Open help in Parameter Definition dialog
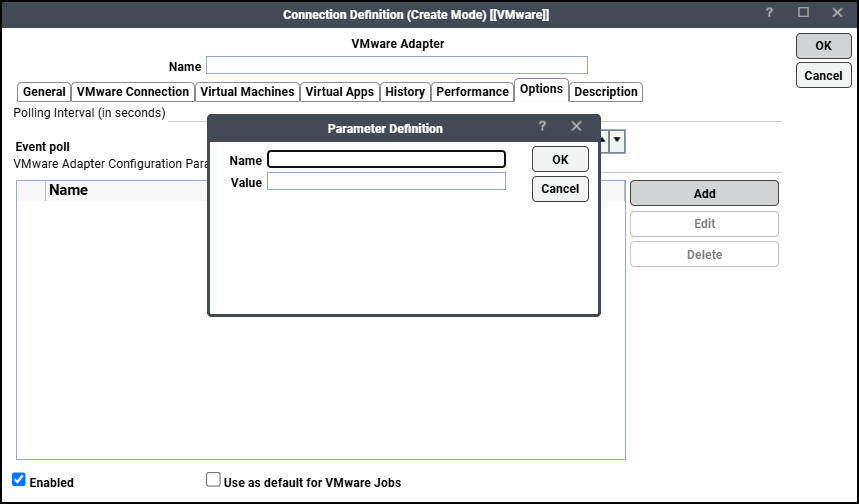 coord(542,127)
